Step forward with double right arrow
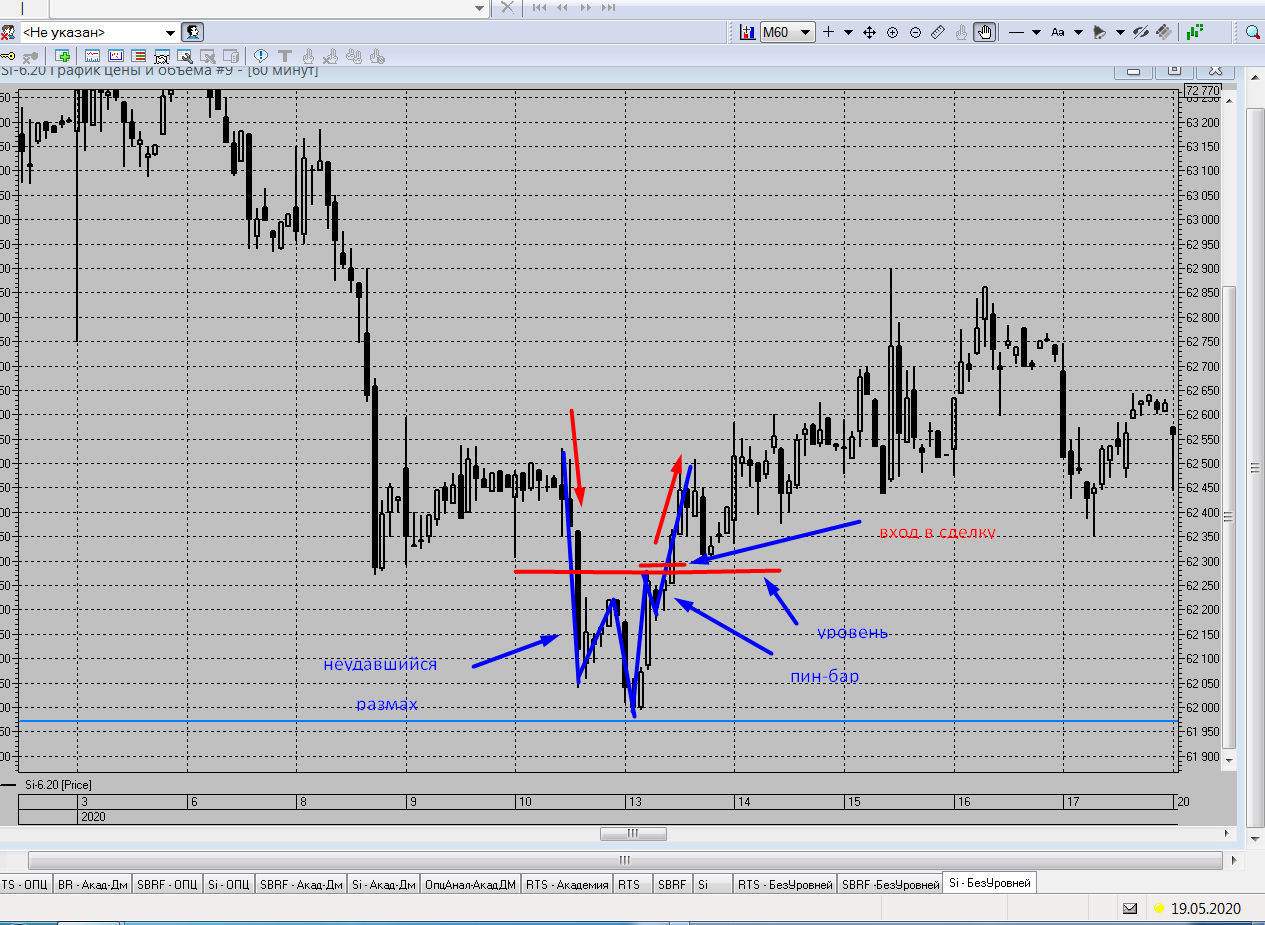 click(x=586, y=7)
